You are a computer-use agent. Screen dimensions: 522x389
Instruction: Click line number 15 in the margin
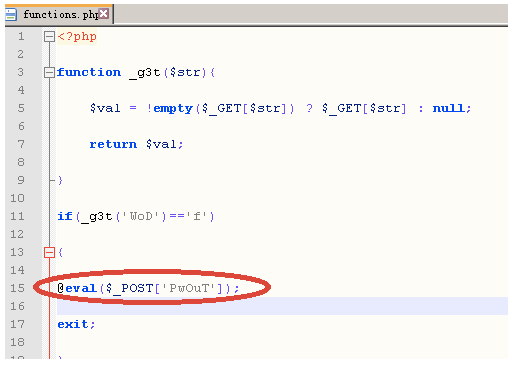pyautogui.click(x=17, y=288)
